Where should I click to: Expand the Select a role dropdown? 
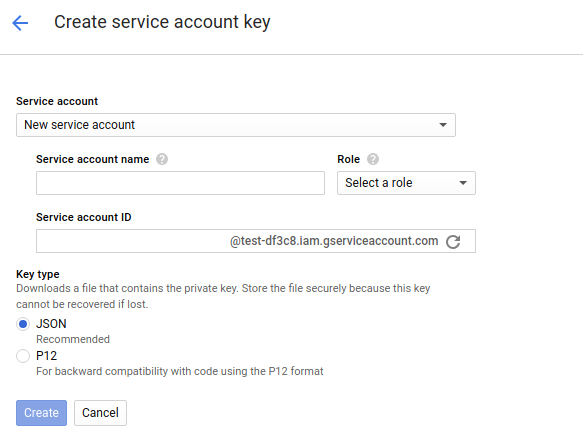coord(406,183)
